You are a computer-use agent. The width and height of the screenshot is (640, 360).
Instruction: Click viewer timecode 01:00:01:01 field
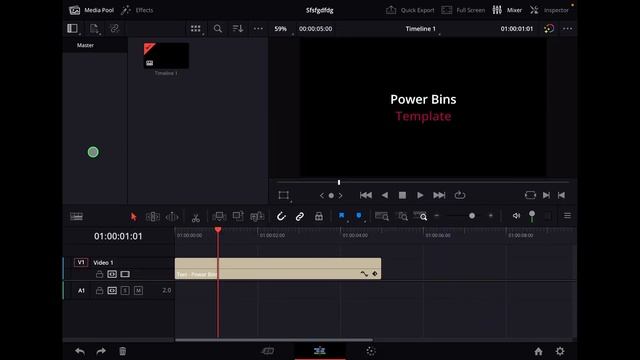[517, 29]
